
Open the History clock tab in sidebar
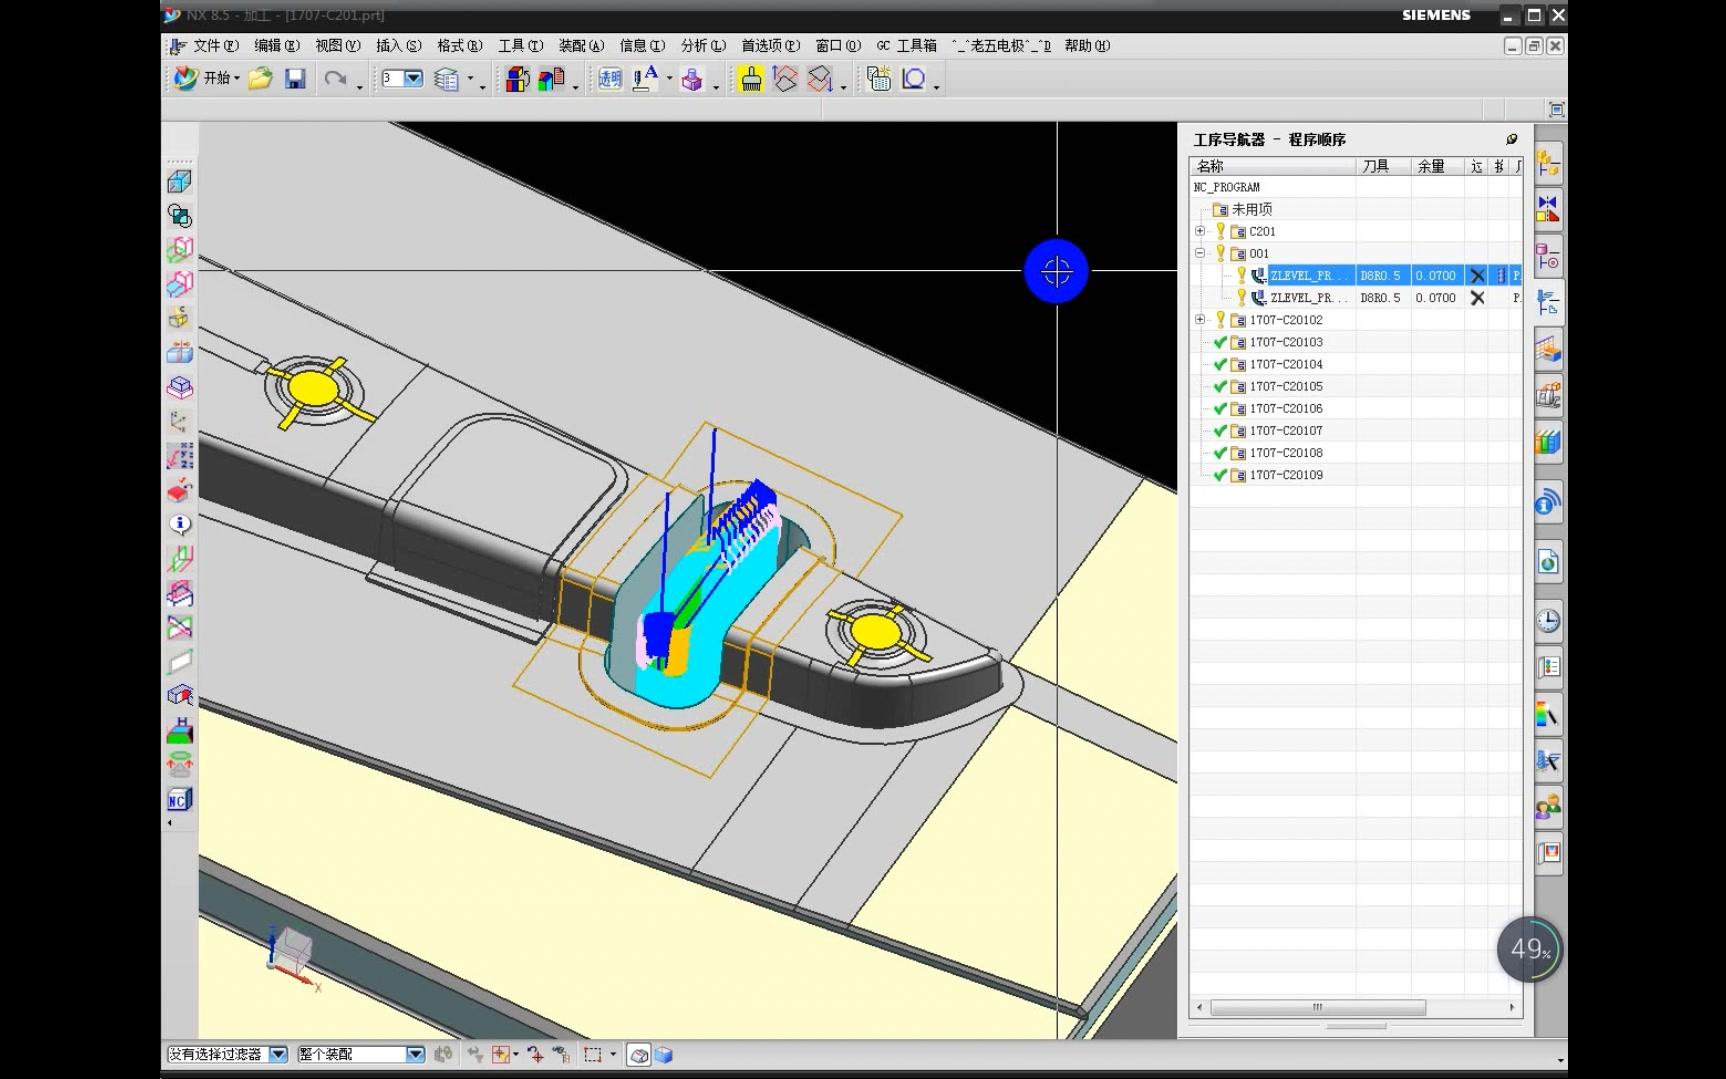[x=1548, y=621]
